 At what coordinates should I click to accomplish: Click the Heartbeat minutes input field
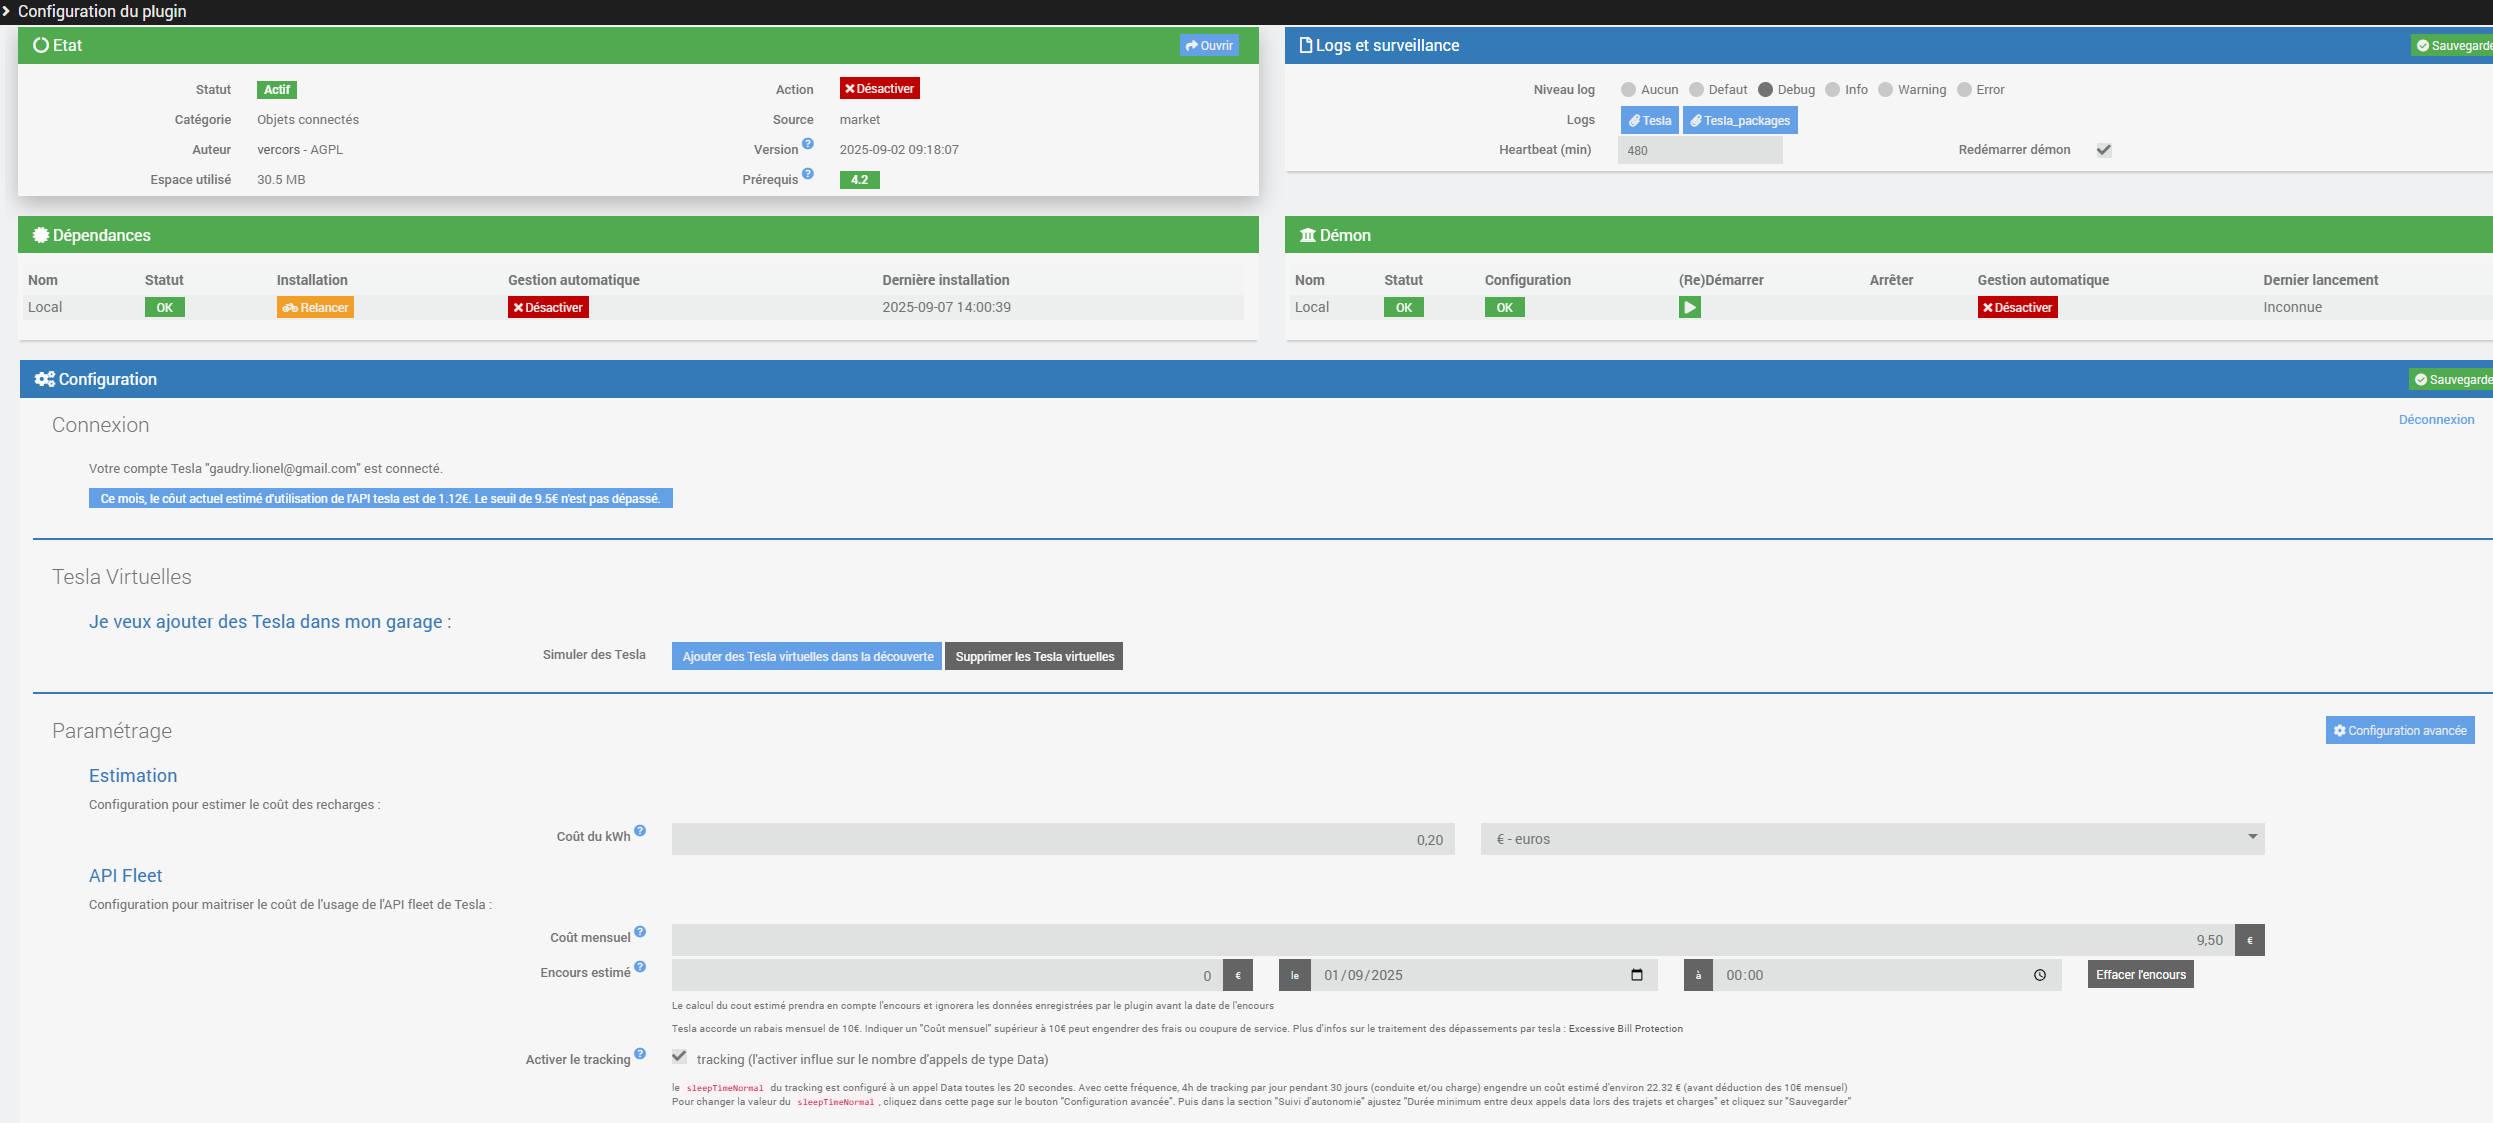[1699, 151]
